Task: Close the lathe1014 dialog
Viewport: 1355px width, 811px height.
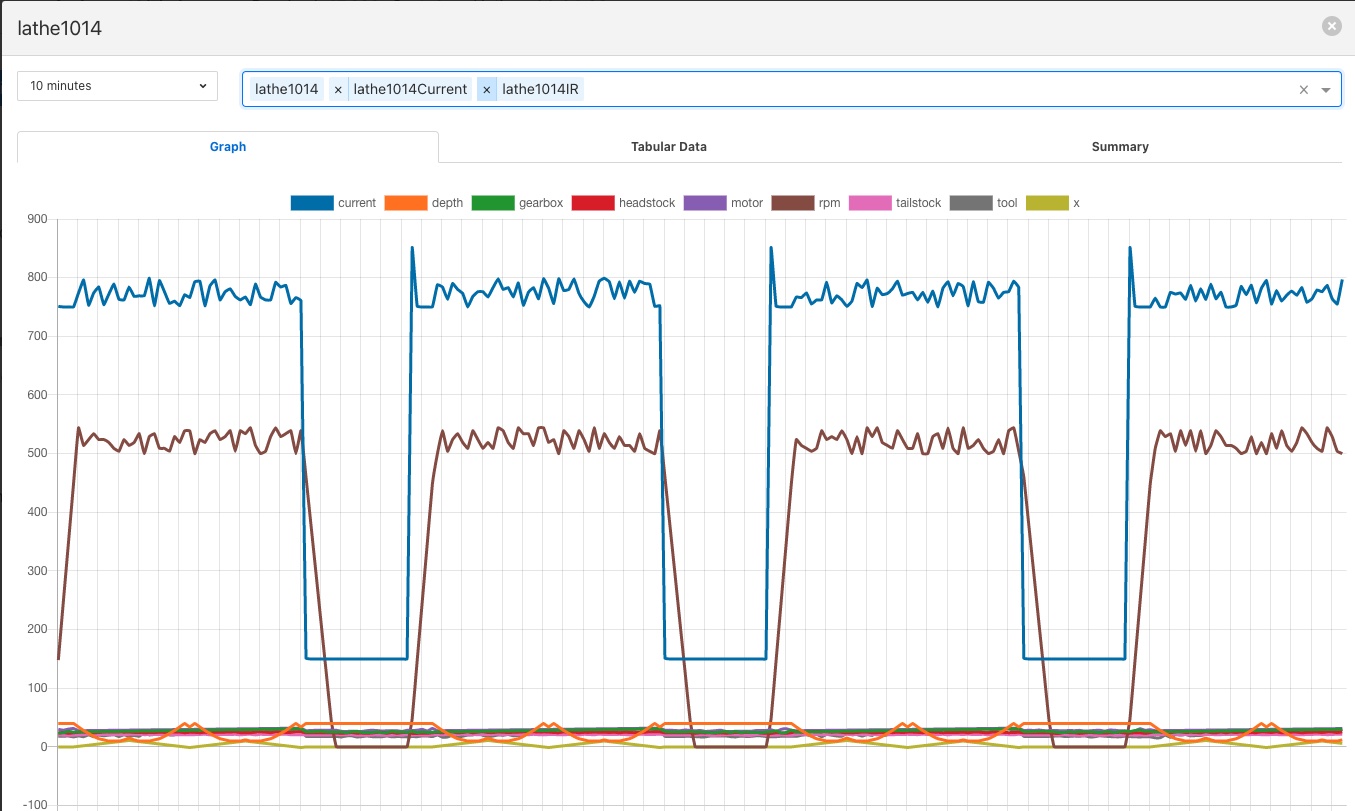Action: [x=1331, y=27]
